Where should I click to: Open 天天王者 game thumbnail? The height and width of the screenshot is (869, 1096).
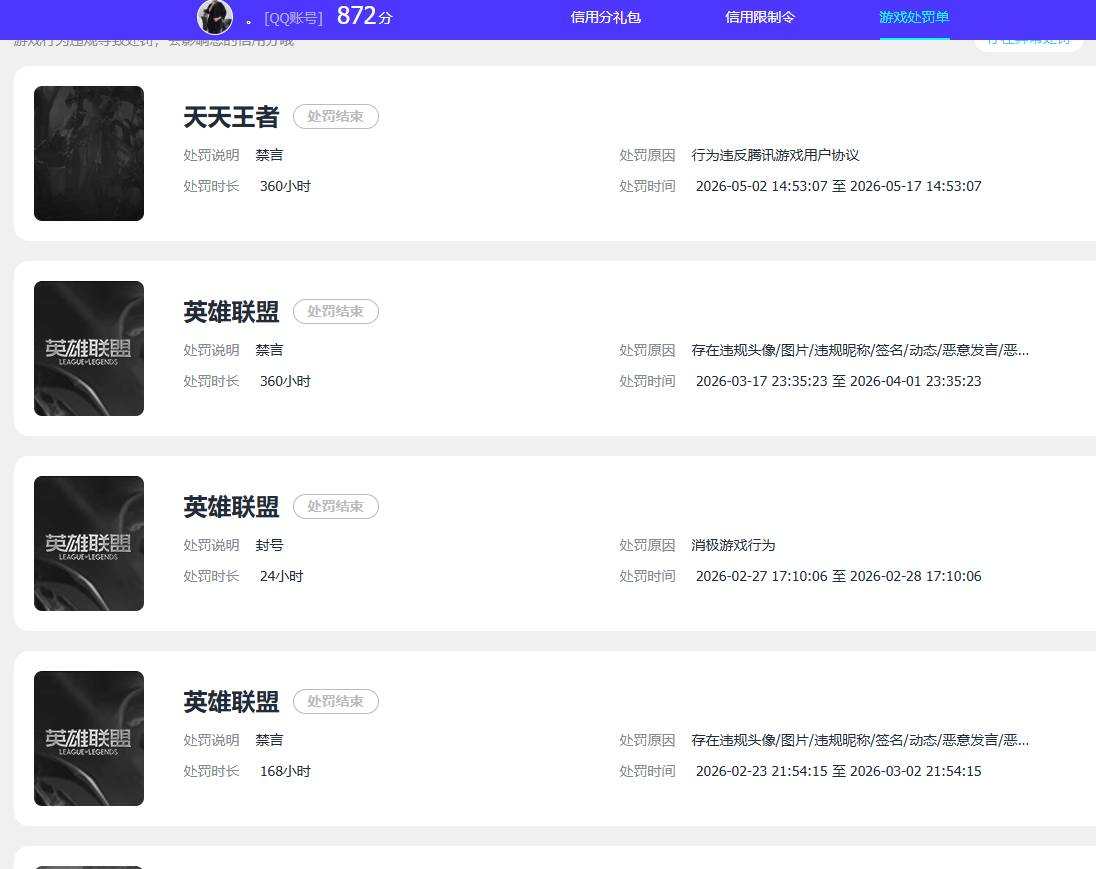coord(89,153)
